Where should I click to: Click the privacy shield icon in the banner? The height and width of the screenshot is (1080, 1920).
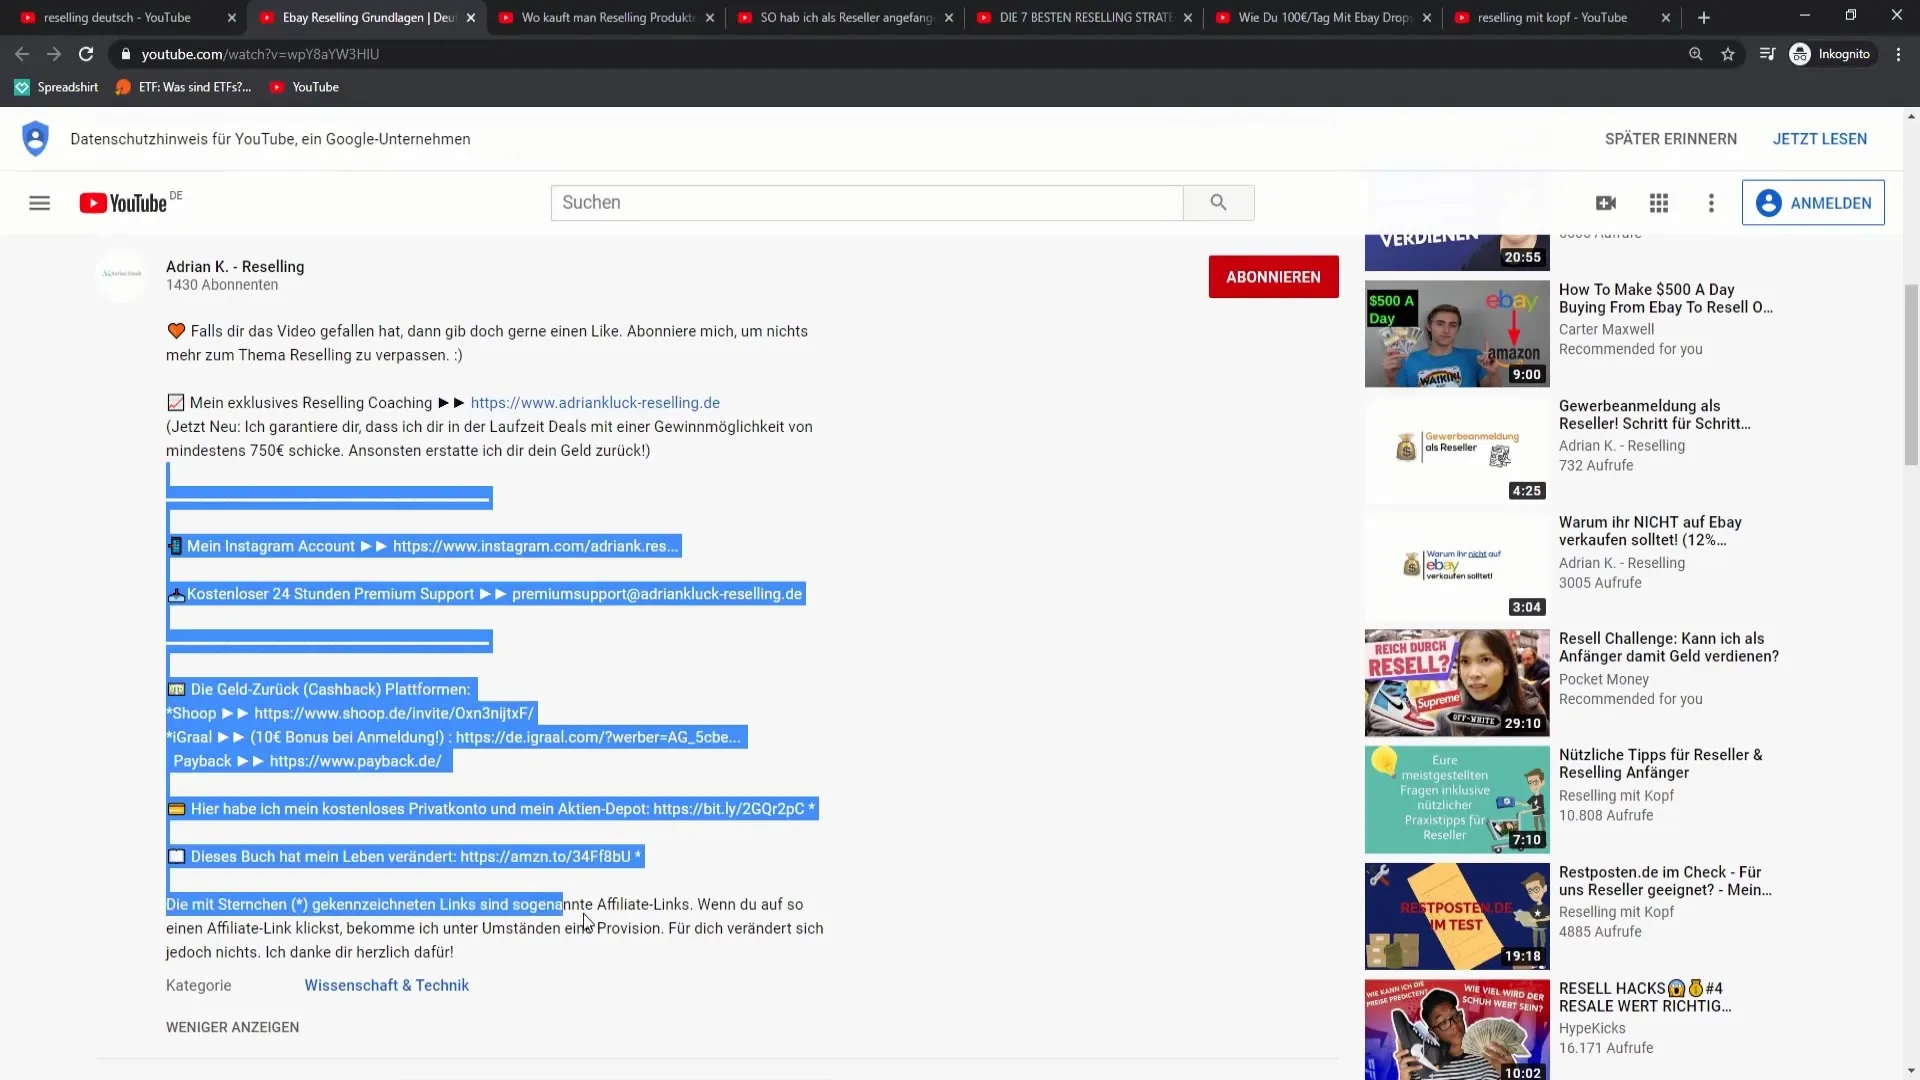(35, 138)
